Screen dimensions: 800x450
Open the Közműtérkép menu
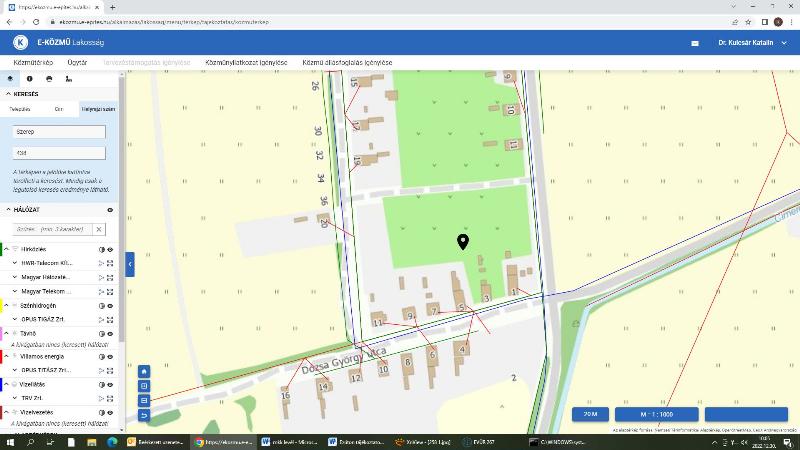point(33,62)
